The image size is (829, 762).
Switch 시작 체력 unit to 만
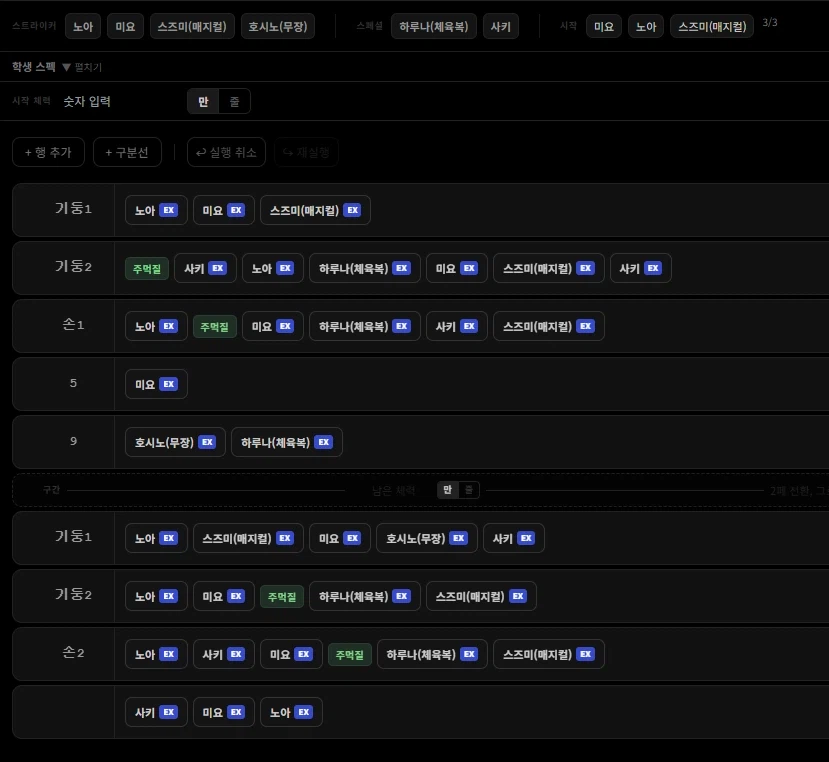[x=203, y=101]
